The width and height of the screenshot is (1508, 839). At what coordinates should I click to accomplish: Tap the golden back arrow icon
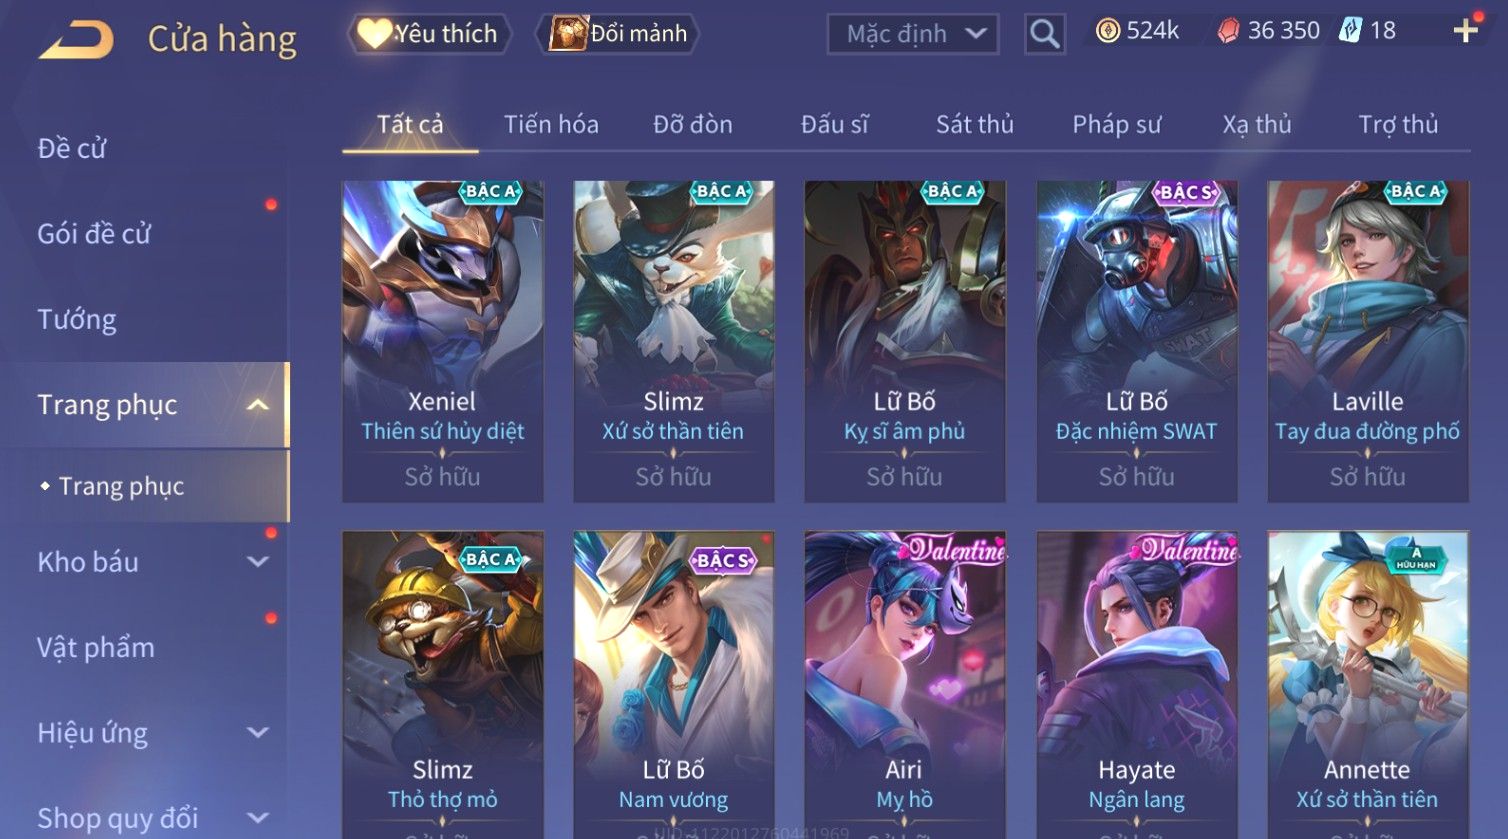76,40
